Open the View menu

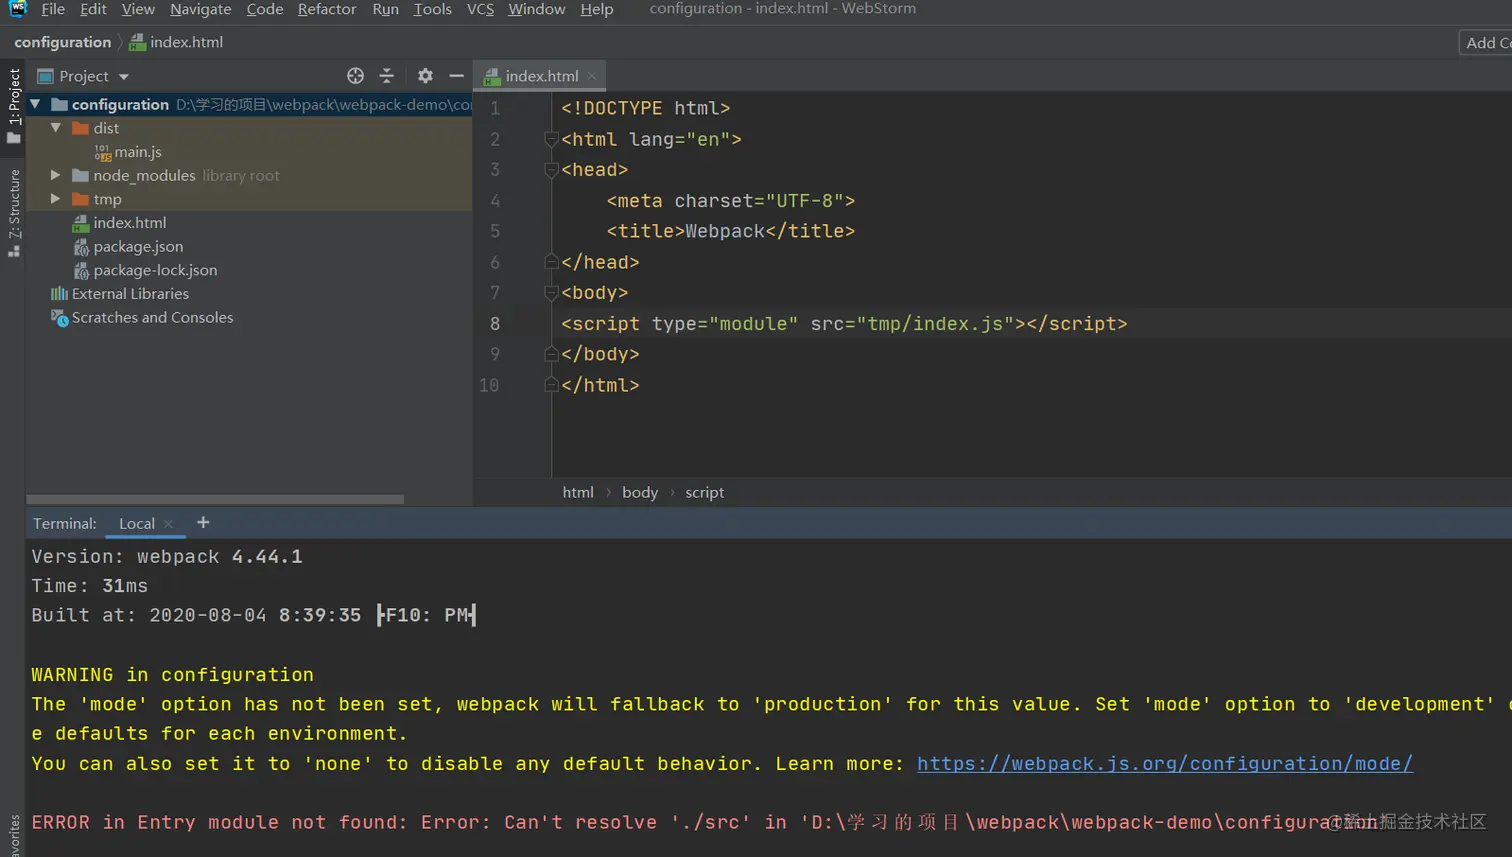click(138, 9)
